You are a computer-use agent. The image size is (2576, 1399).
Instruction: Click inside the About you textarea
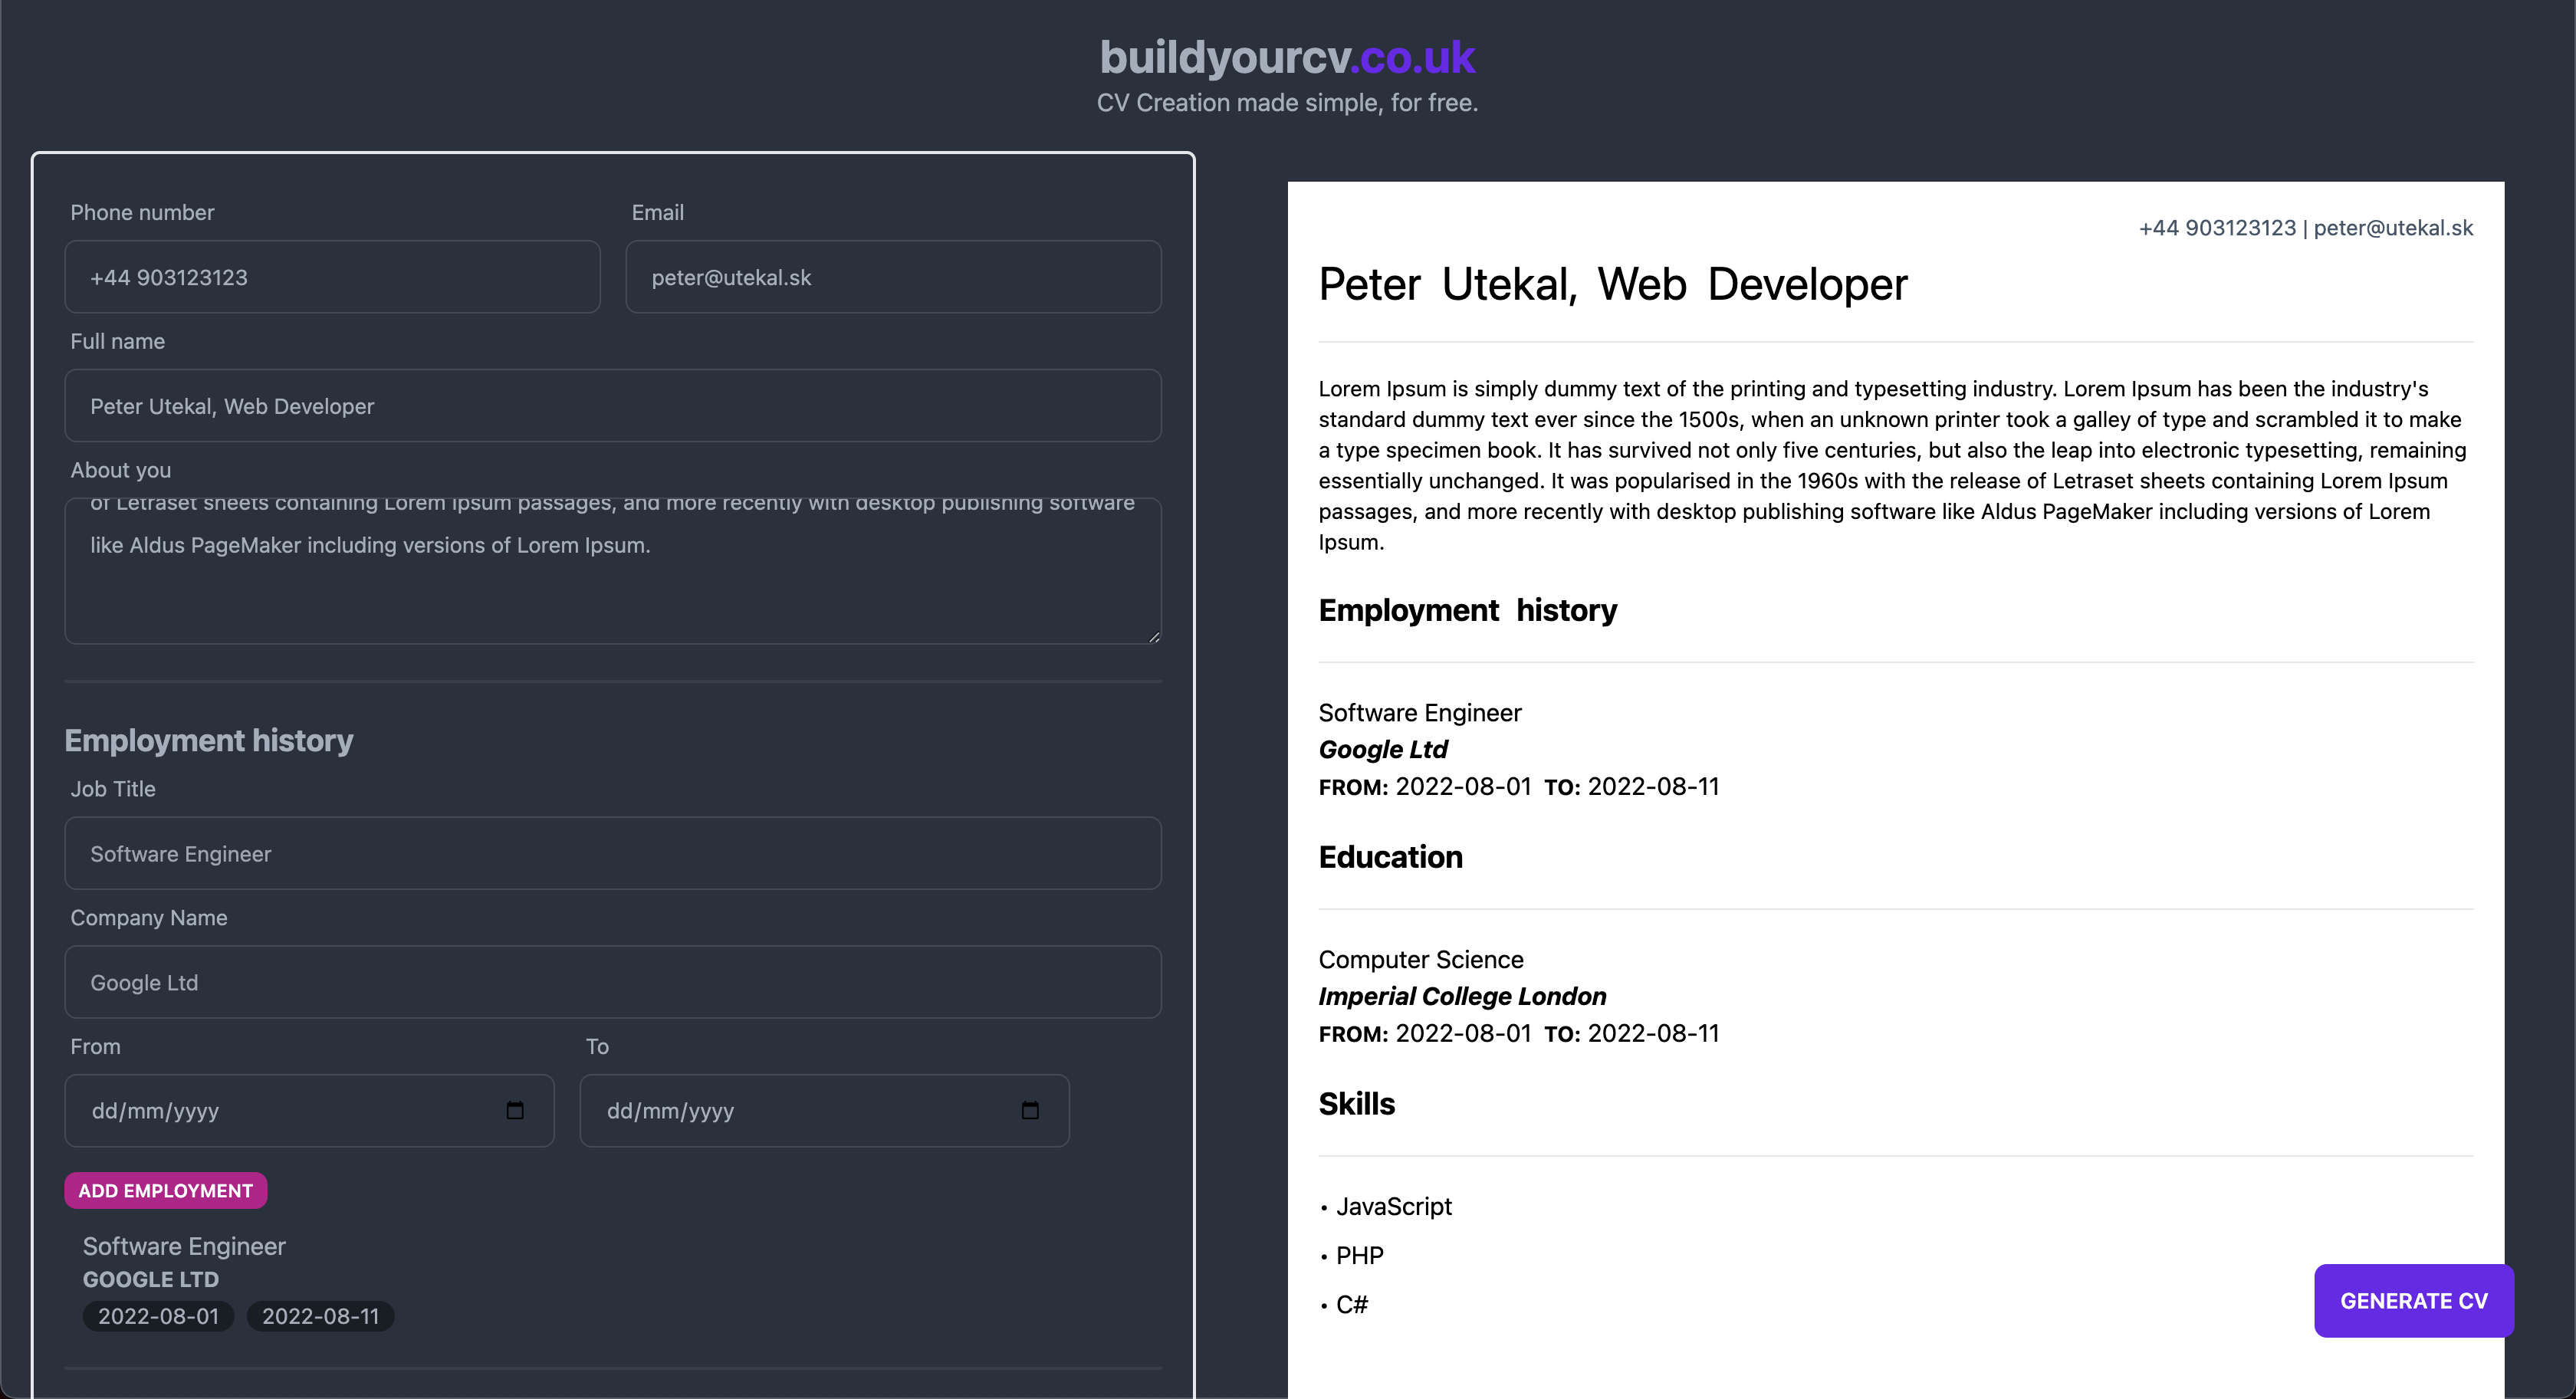coord(613,571)
